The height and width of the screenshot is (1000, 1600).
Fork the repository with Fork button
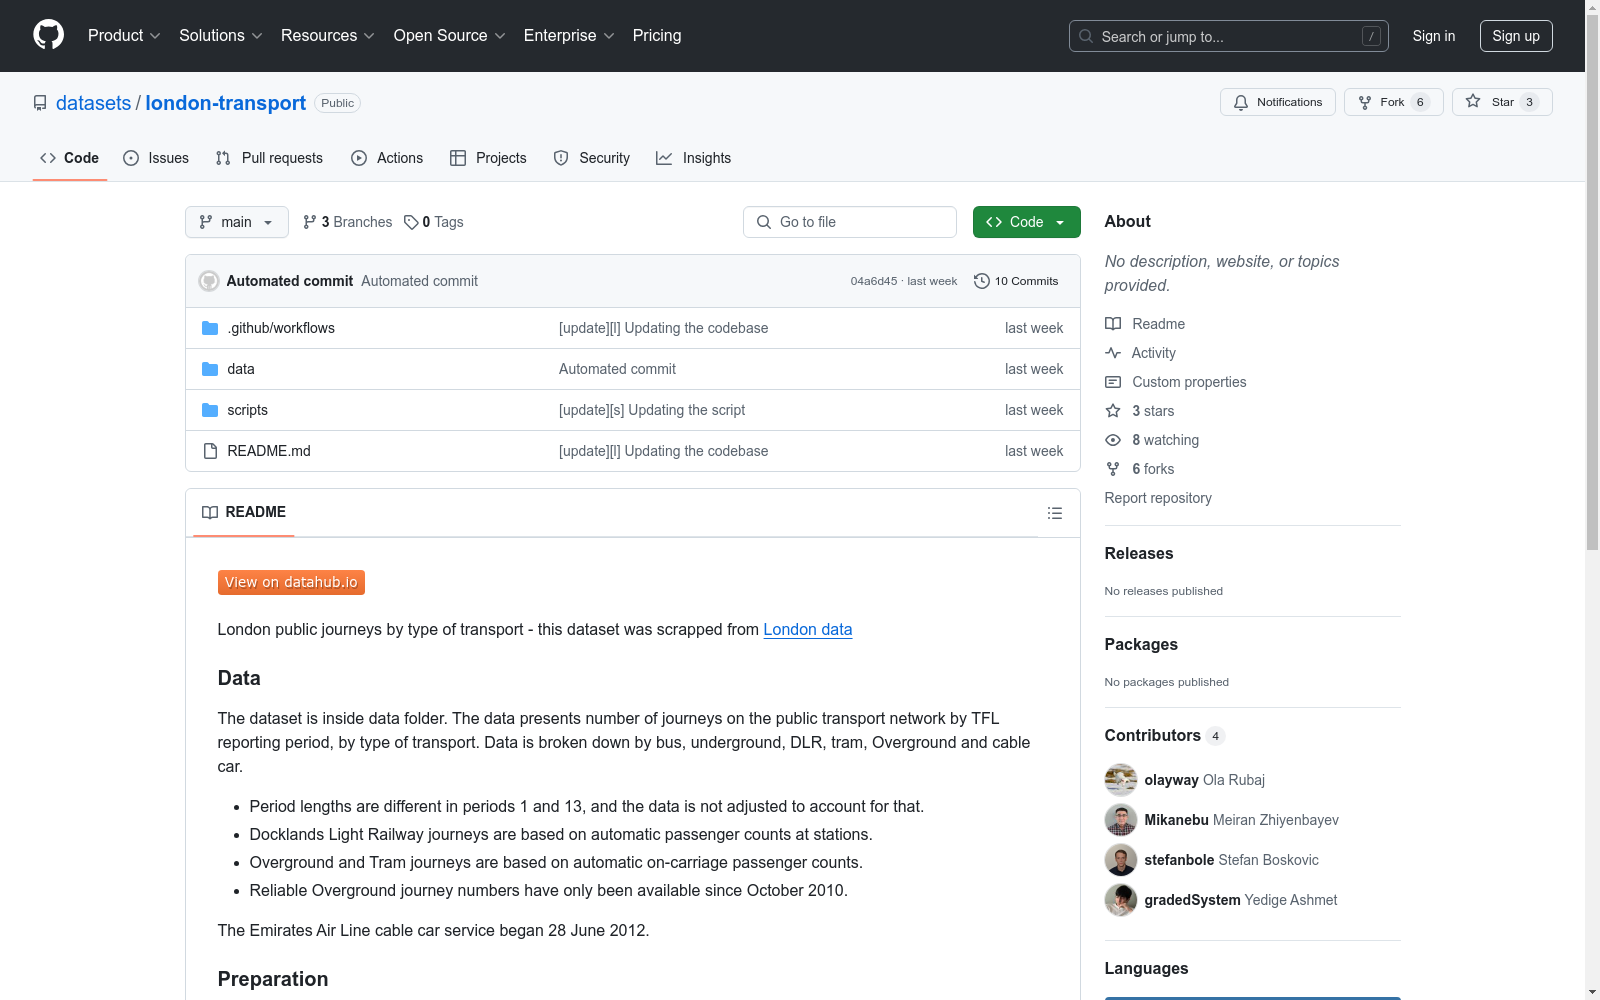point(1394,102)
